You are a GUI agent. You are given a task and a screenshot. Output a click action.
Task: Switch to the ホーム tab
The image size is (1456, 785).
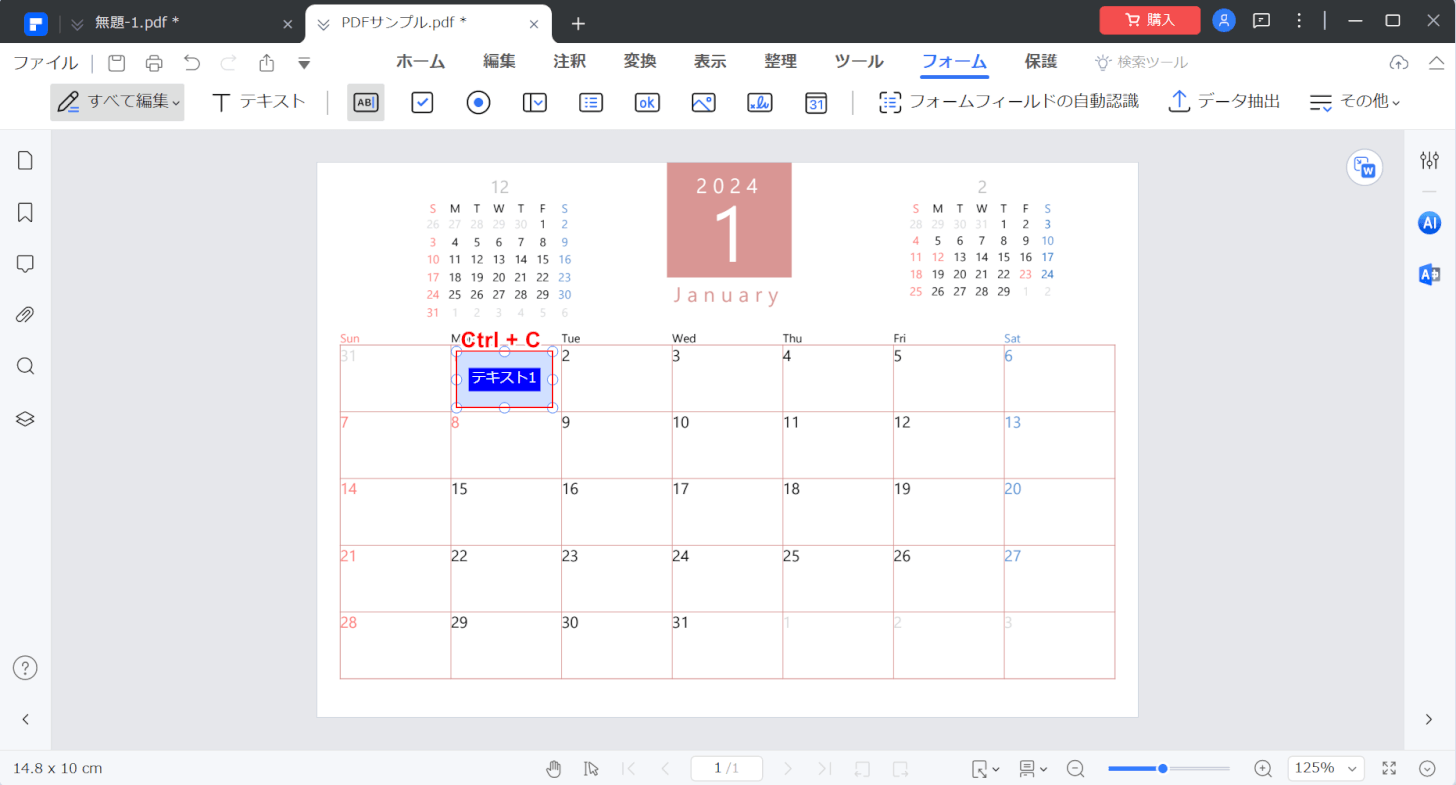tap(421, 61)
